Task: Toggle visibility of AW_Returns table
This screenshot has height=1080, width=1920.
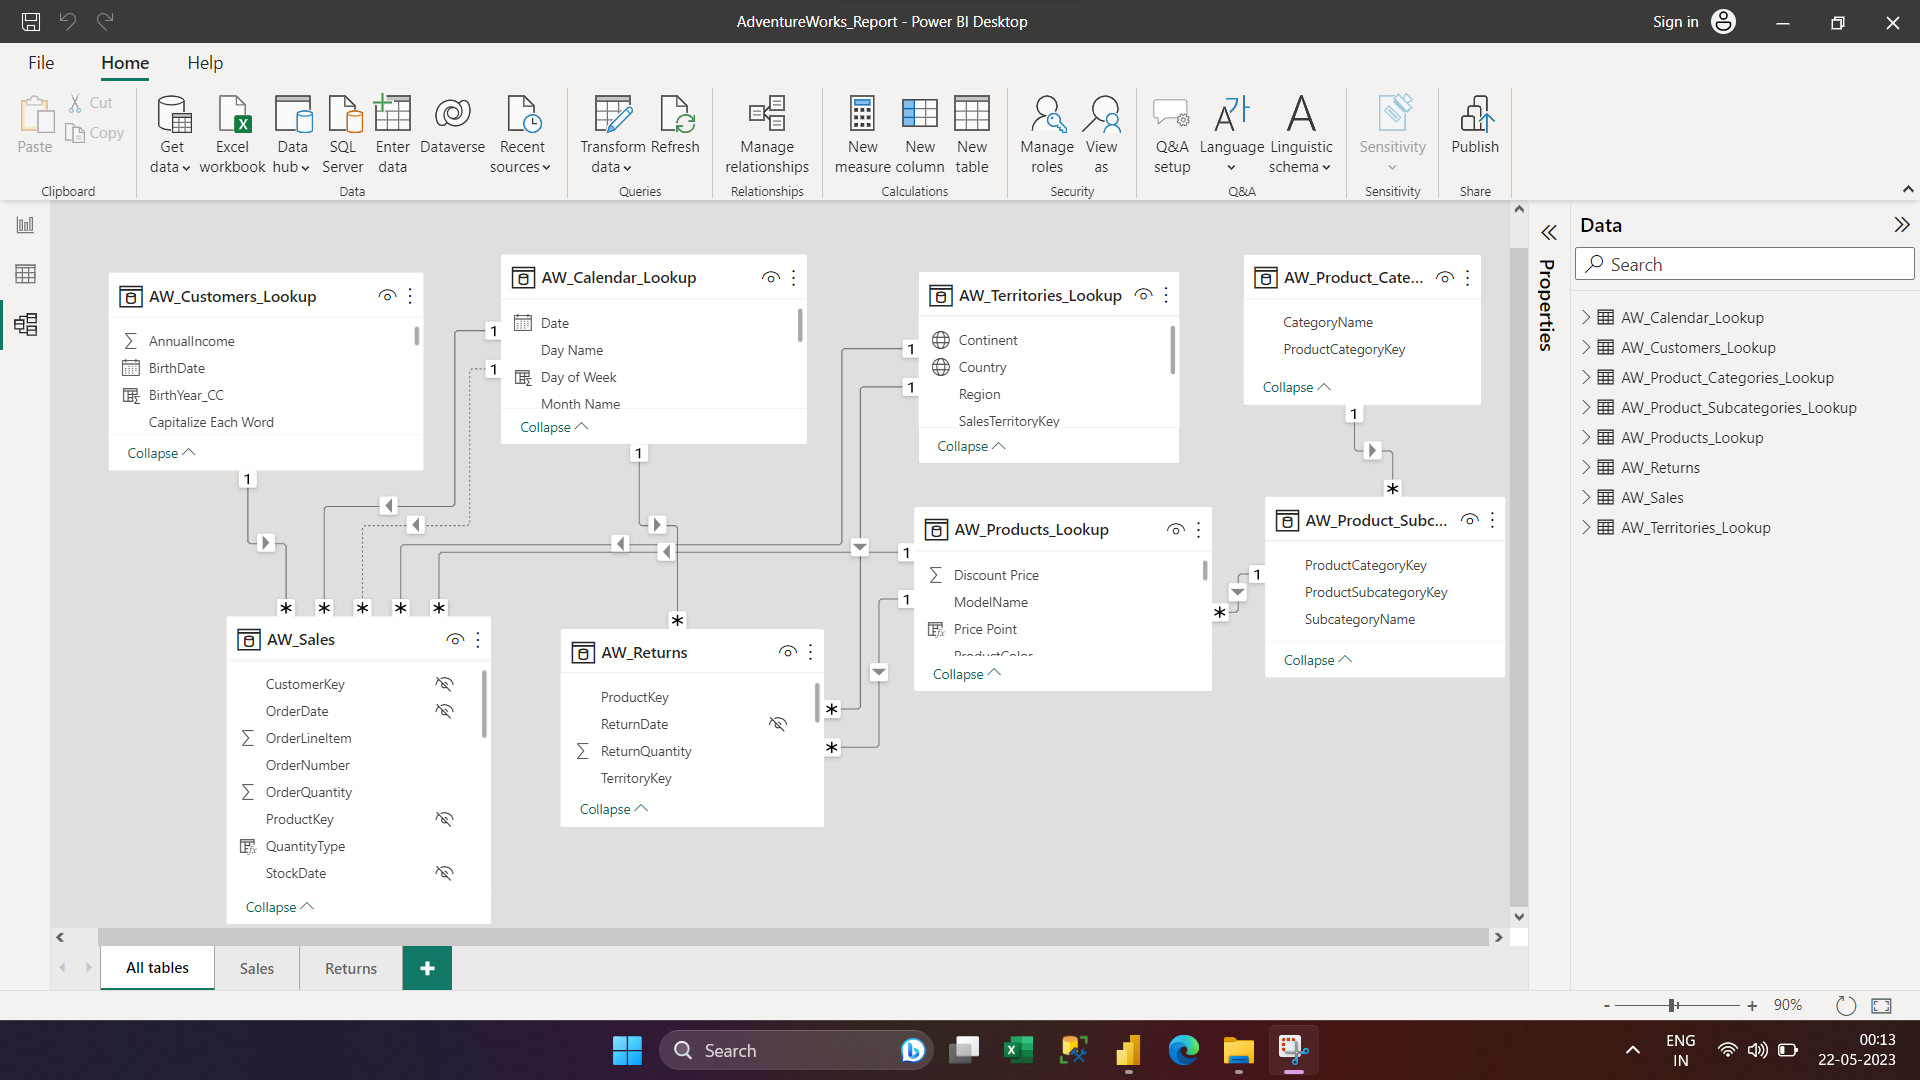Action: (x=788, y=652)
